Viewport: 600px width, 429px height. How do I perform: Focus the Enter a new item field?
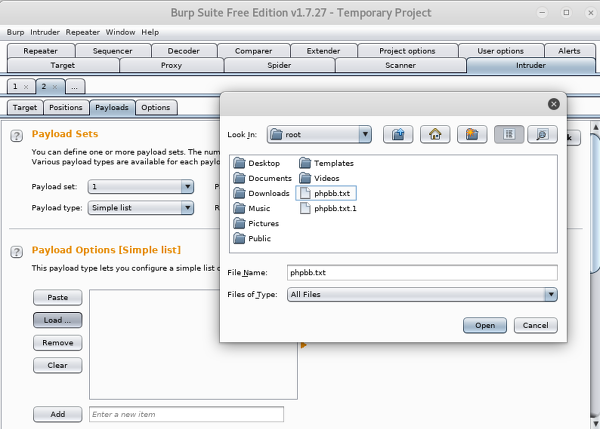click(186, 414)
